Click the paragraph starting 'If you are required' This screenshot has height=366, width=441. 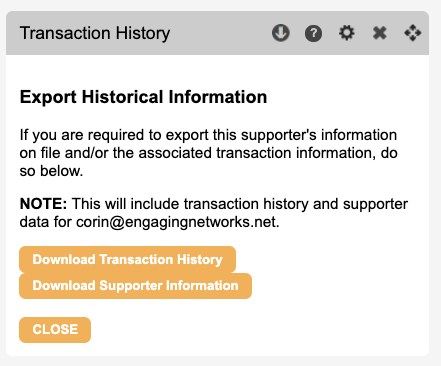click(x=208, y=153)
